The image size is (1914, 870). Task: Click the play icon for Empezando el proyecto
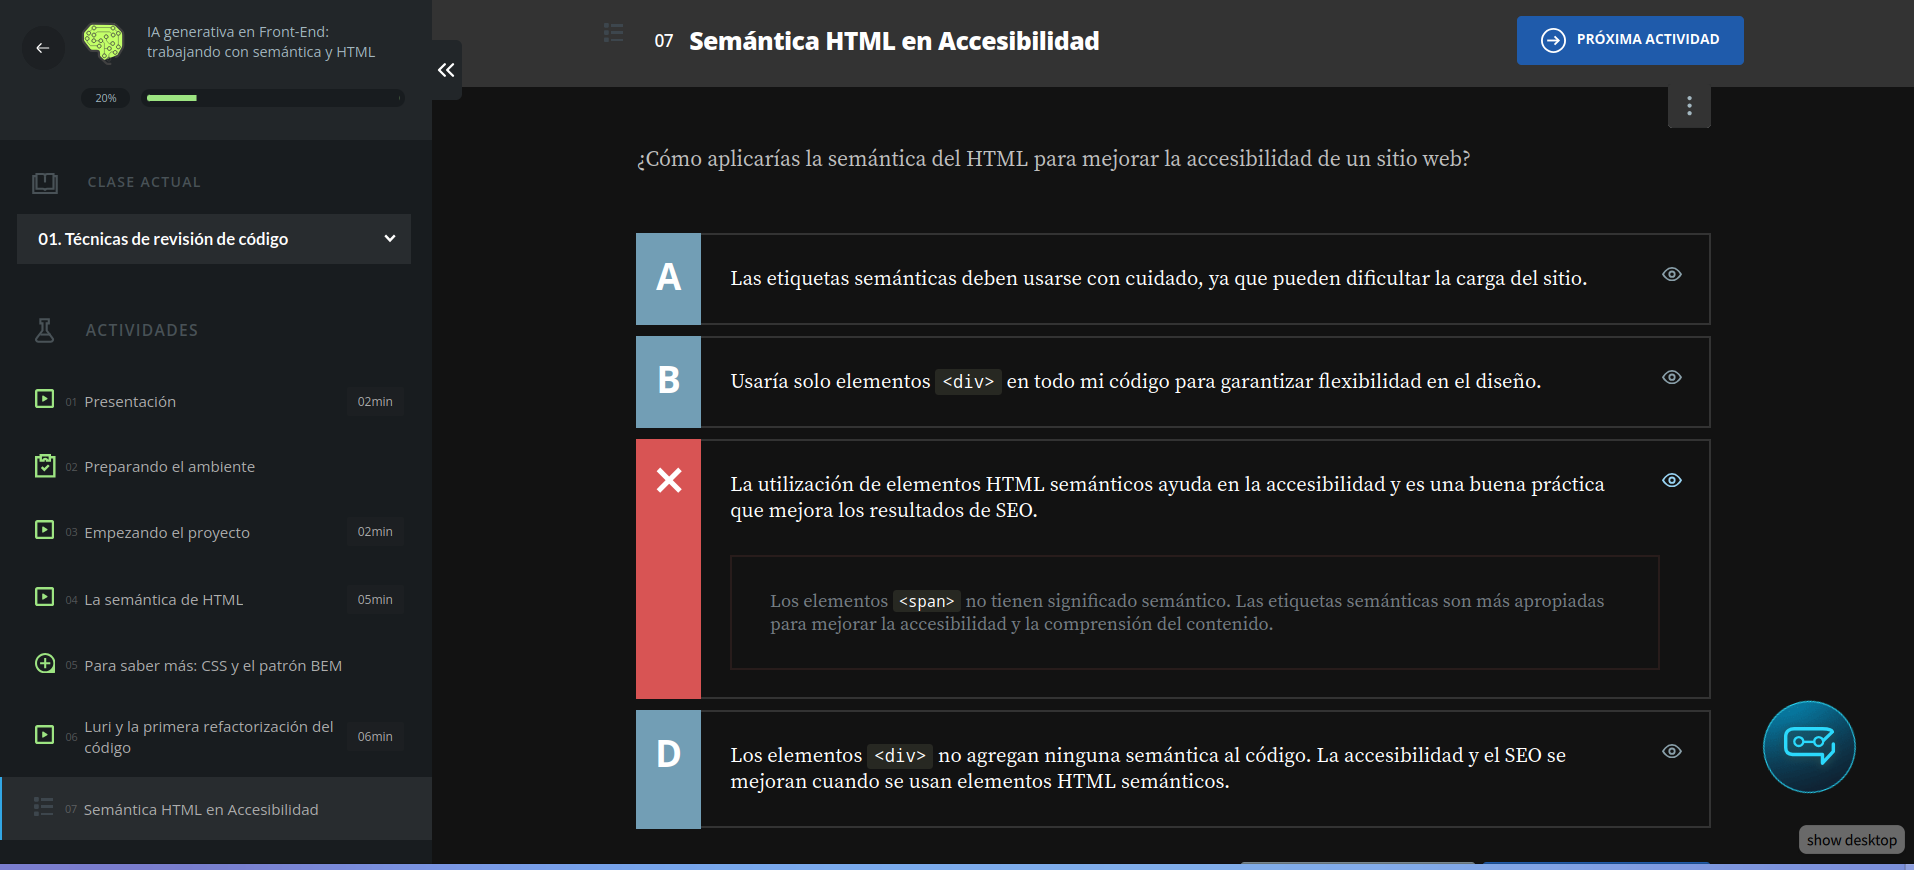click(x=45, y=530)
